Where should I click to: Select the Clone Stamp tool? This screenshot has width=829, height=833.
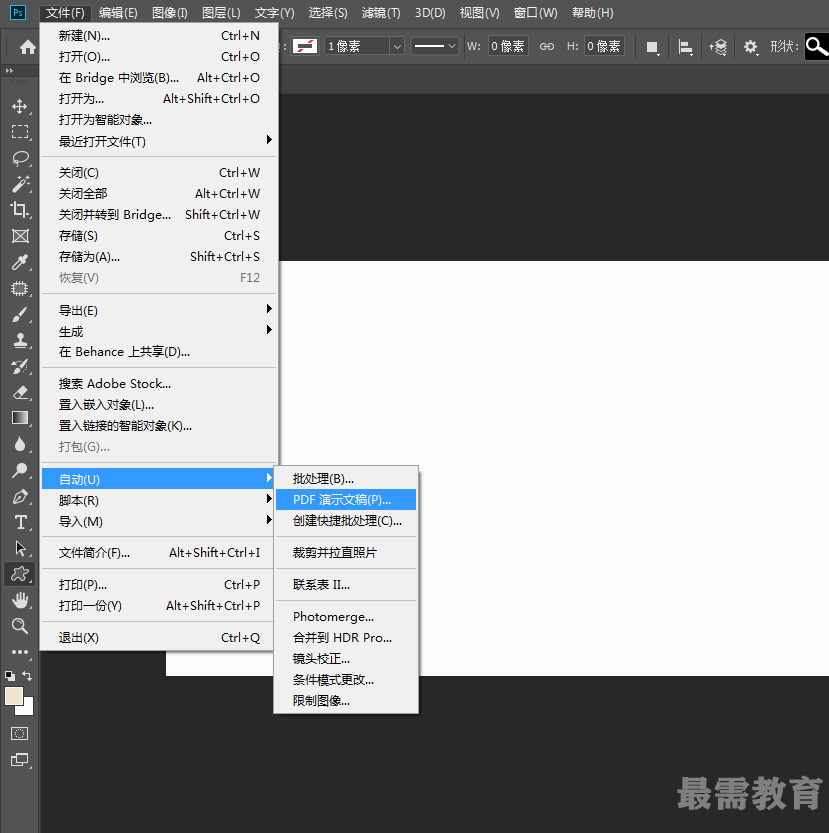(20, 341)
